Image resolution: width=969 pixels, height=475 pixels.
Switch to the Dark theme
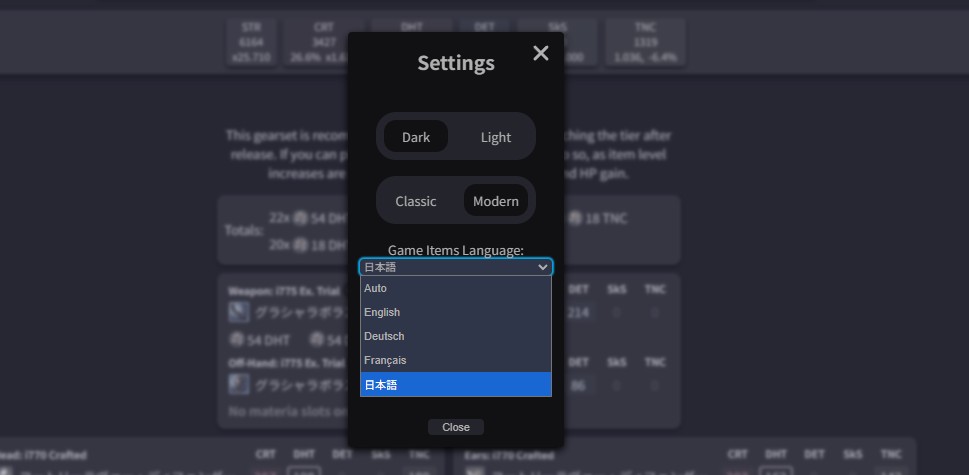coord(416,137)
